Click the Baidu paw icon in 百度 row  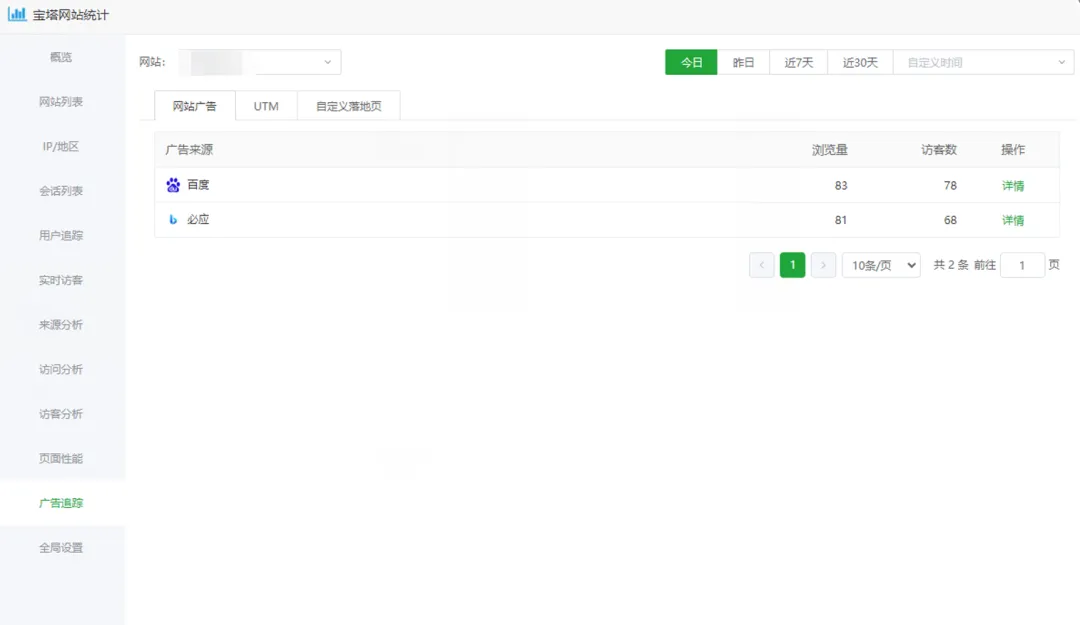click(173, 185)
